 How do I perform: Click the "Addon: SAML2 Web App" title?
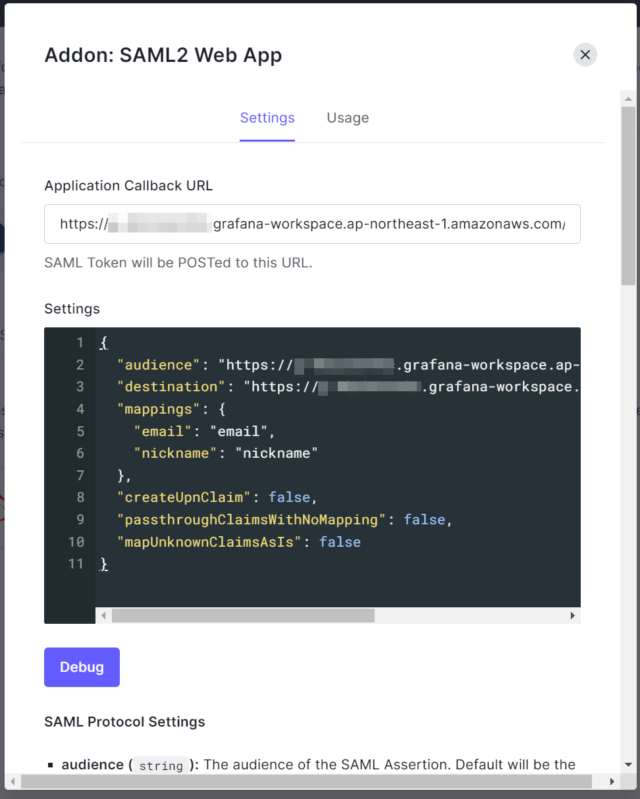(163, 55)
